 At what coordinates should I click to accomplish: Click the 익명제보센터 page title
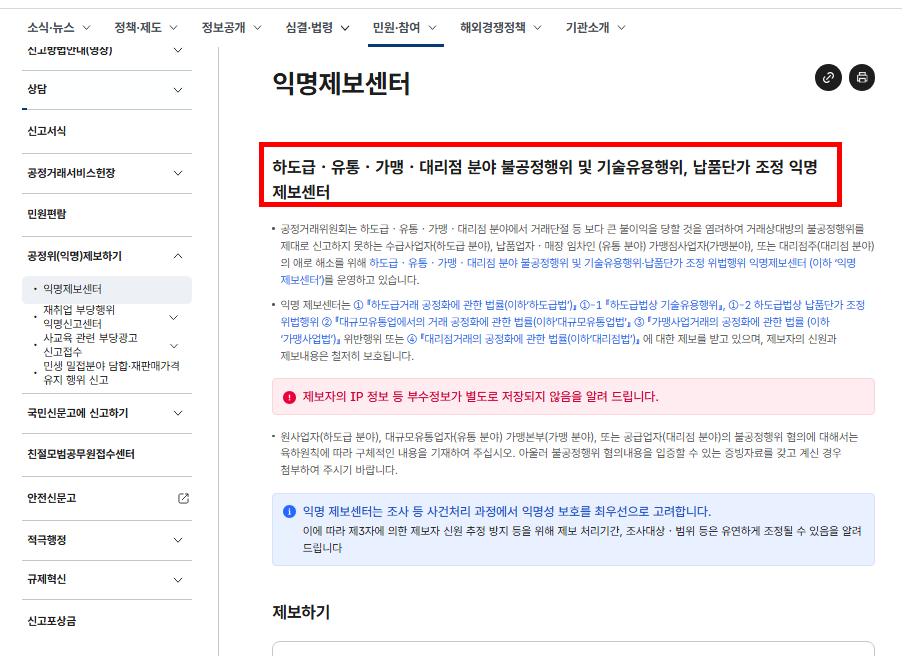point(341,83)
